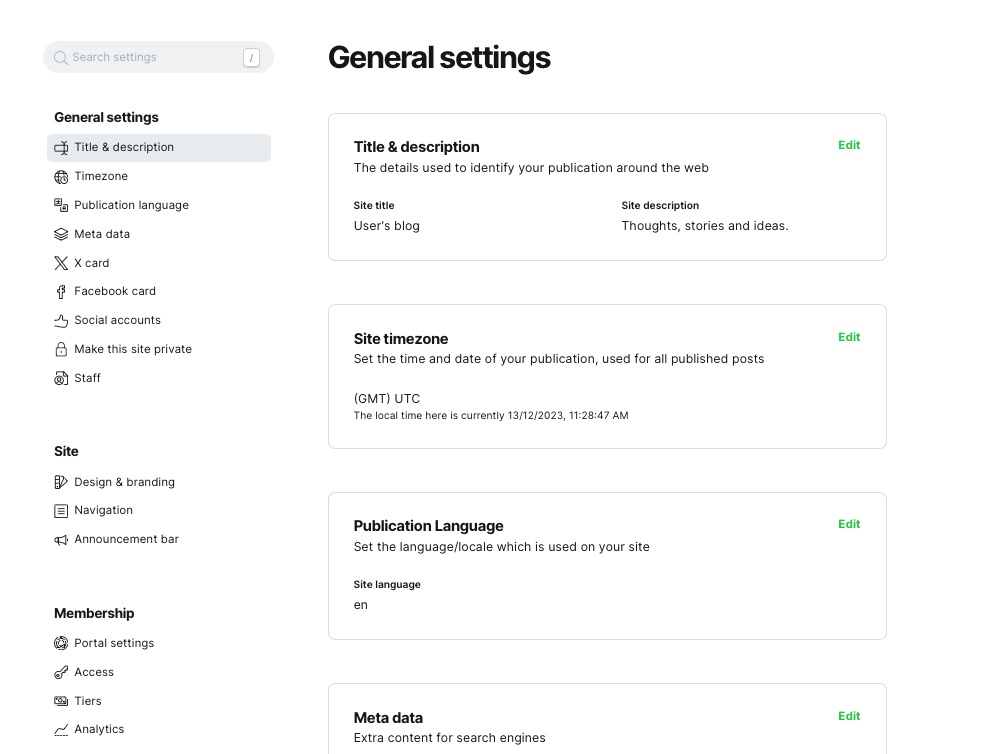Click the Announcement bar megaphone icon
The image size is (985, 754).
[x=61, y=539]
